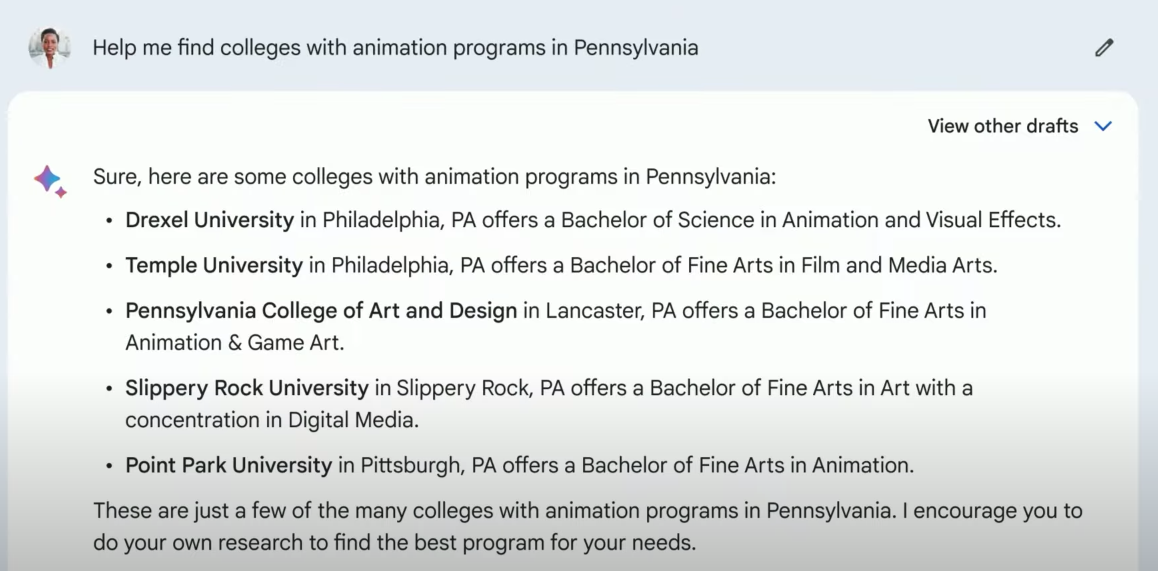Click the bold Slippery Rock University name
Screen dimensions: 1158x571
[247, 387]
